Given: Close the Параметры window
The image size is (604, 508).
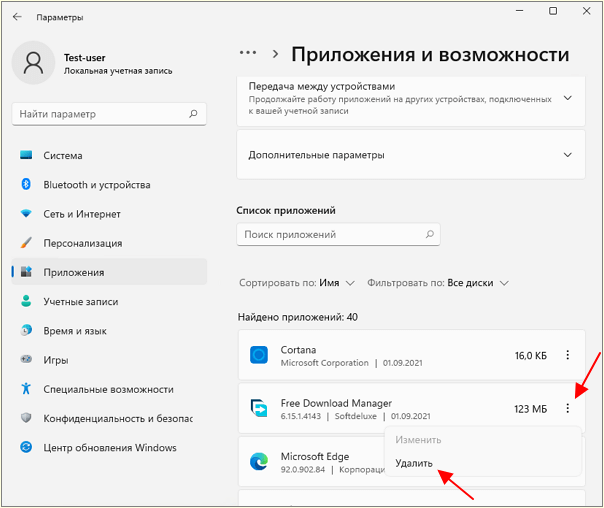Looking at the screenshot, I should pos(586,11).
